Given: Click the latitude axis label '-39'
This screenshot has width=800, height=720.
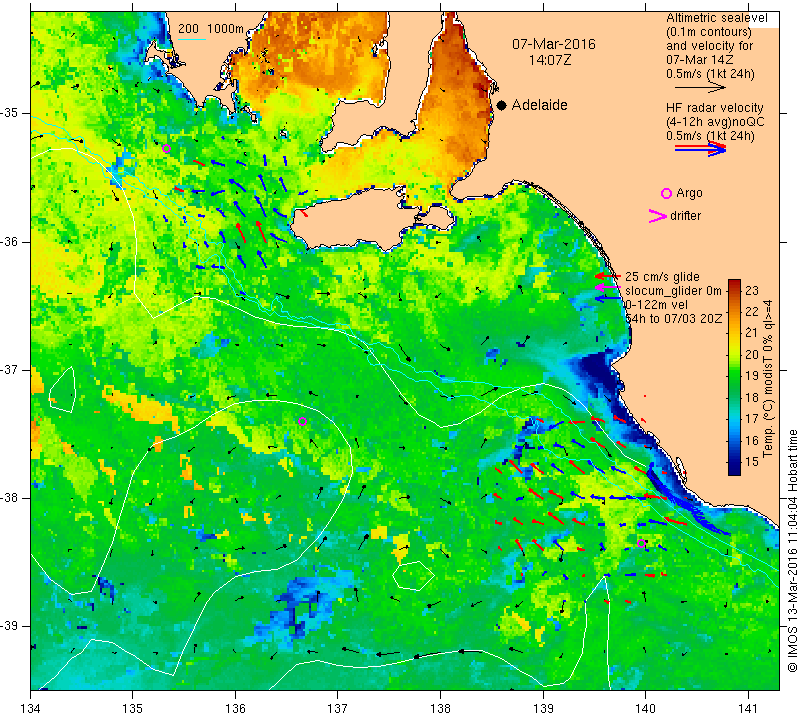Looking at the screenshot, I should [x=9, y=626].
